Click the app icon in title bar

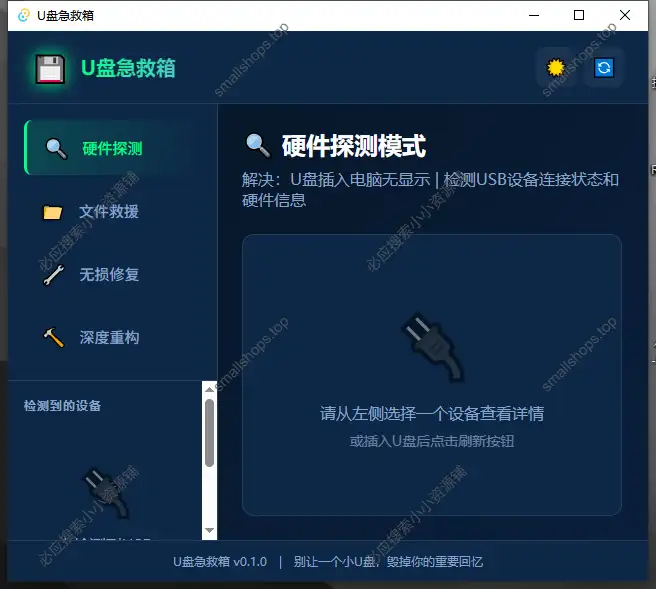coord(24,15)
